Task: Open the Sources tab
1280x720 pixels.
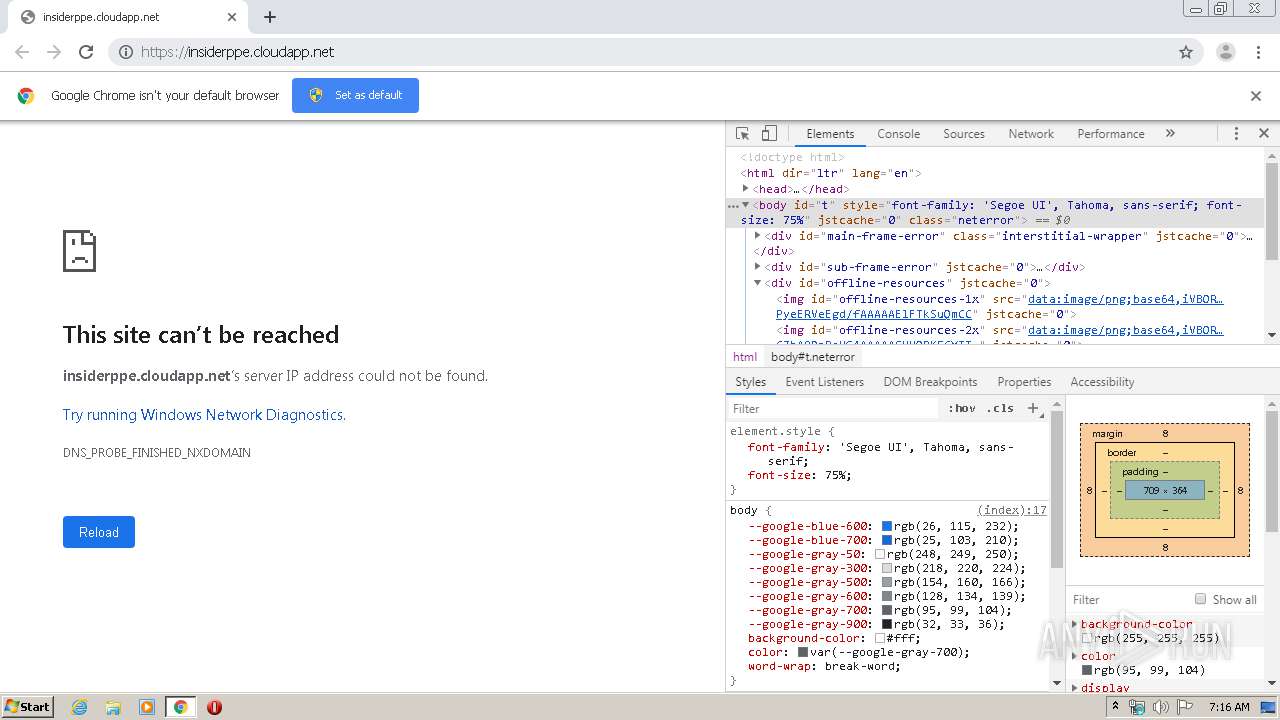Action: tap(964, 134)
